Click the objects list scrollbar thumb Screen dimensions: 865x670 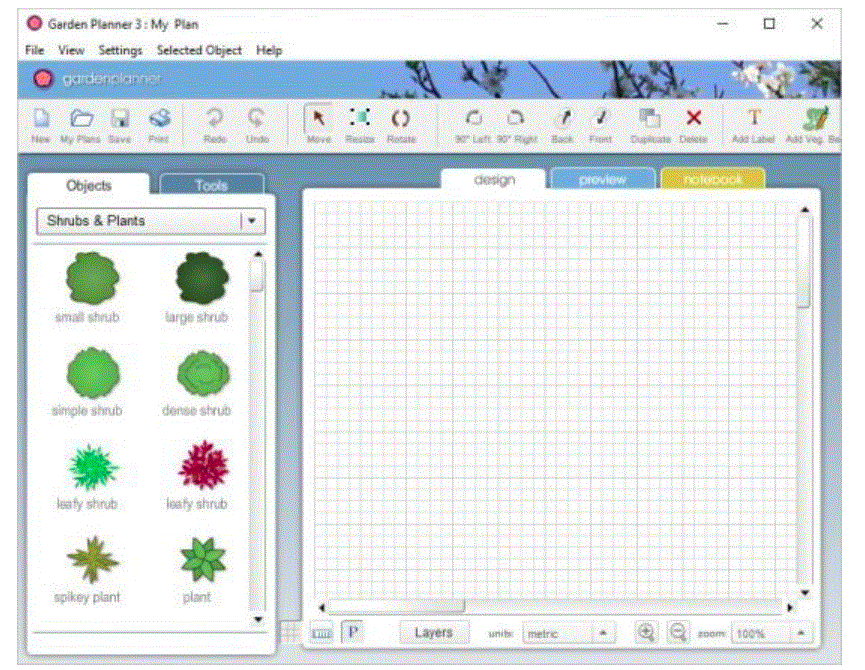click(x=257, y=275)
